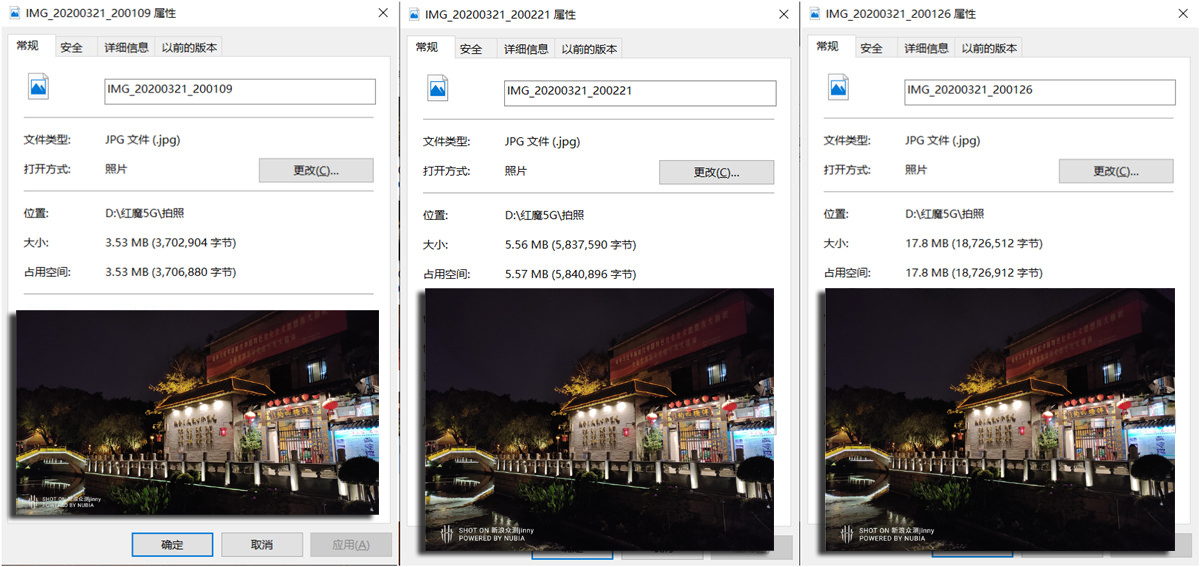
Task: Click the 更改(C)... button in IMG_20200321_200109 window
Action: pyautogui.click(x=316, y=170)
